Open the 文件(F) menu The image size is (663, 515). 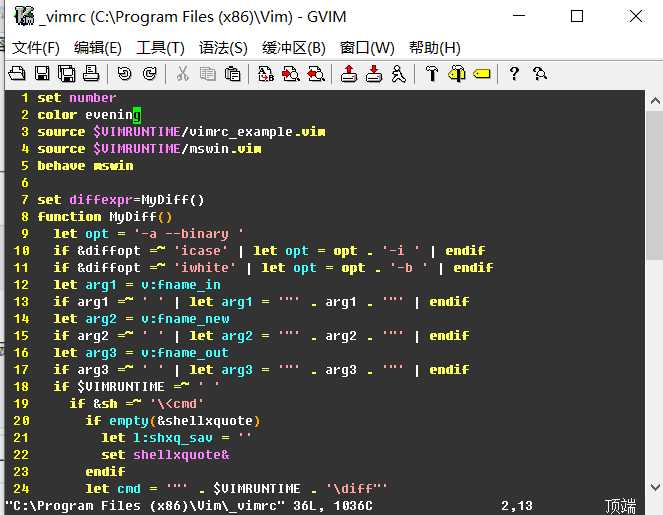click(x=36, y=48)
